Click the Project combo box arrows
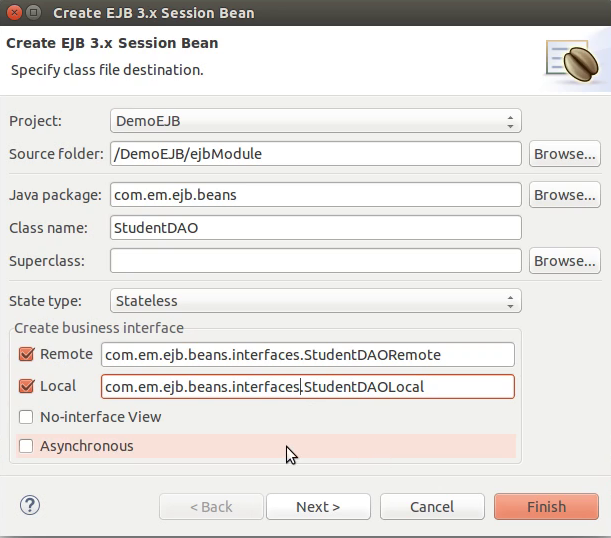Image resolution: width=611 pixels, height=538 pixels. pyautogui.click(x=510, y=122)
